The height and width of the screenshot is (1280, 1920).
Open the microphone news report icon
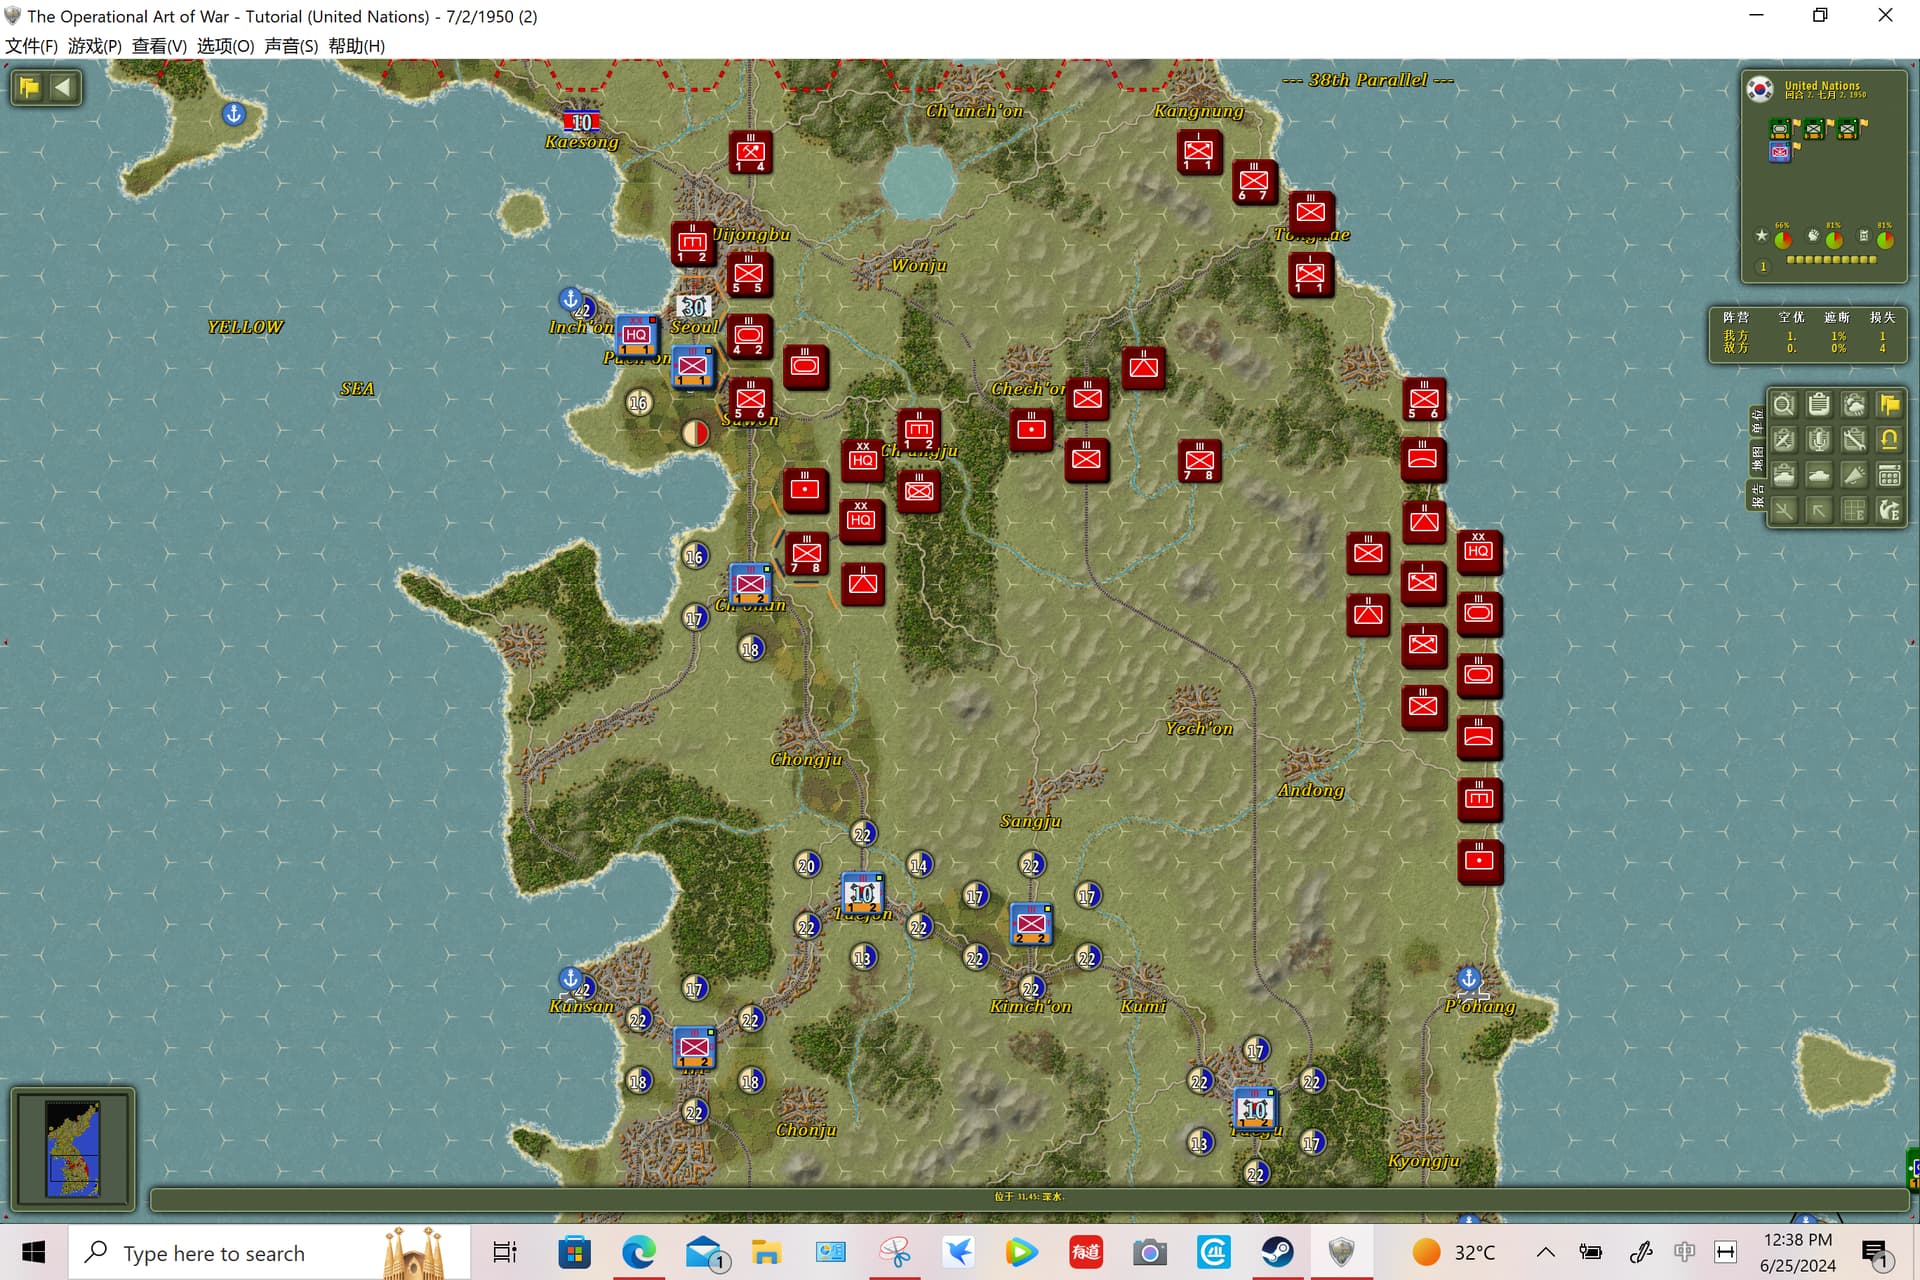click(1819, 440)
